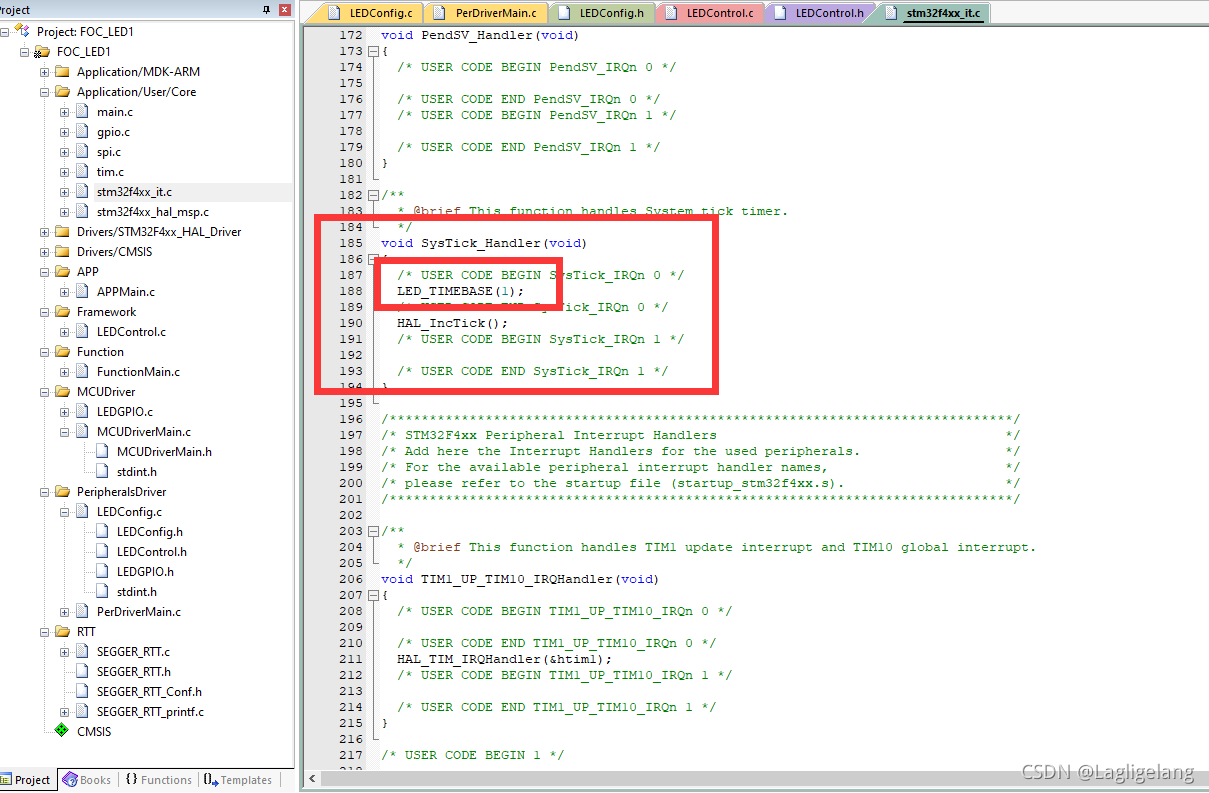
Task: Switch to the PerDriverMain.c editor tab
Action: 487,13
